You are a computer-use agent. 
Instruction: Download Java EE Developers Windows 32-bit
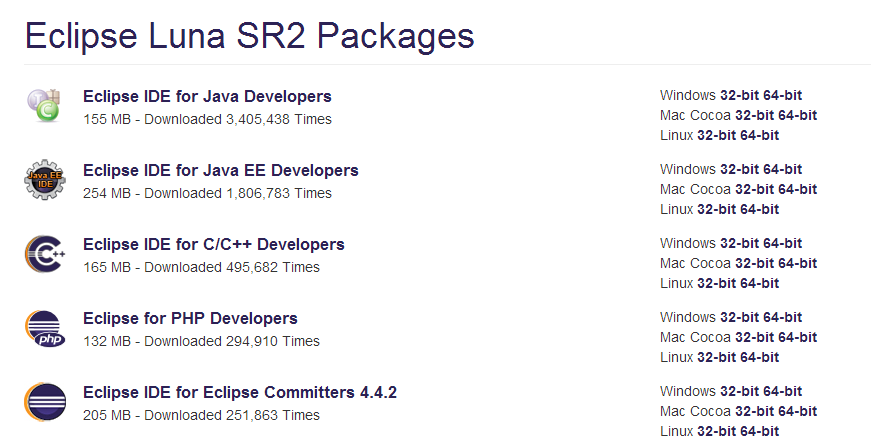(x=739, y=169)
